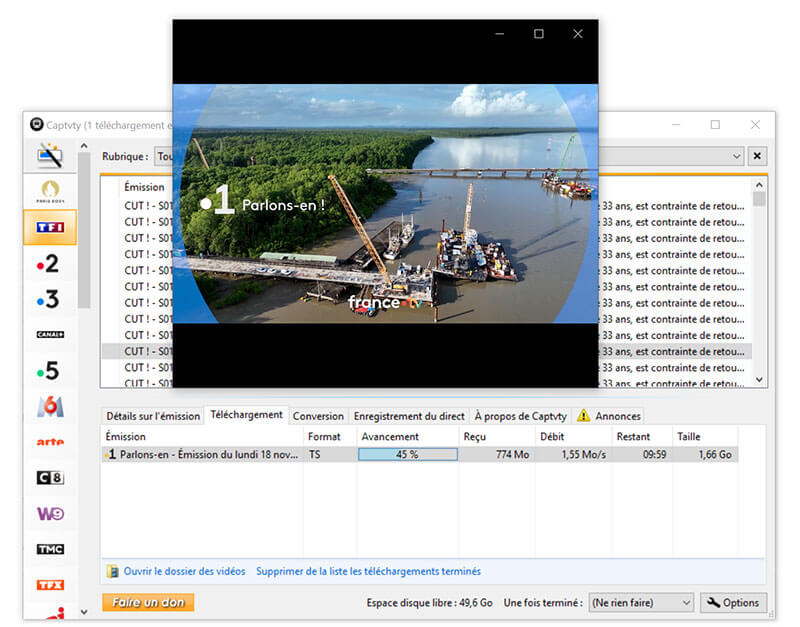800x627 pixels.
Task: Choose the France 5 channel icon
Action: click(49, 370)
